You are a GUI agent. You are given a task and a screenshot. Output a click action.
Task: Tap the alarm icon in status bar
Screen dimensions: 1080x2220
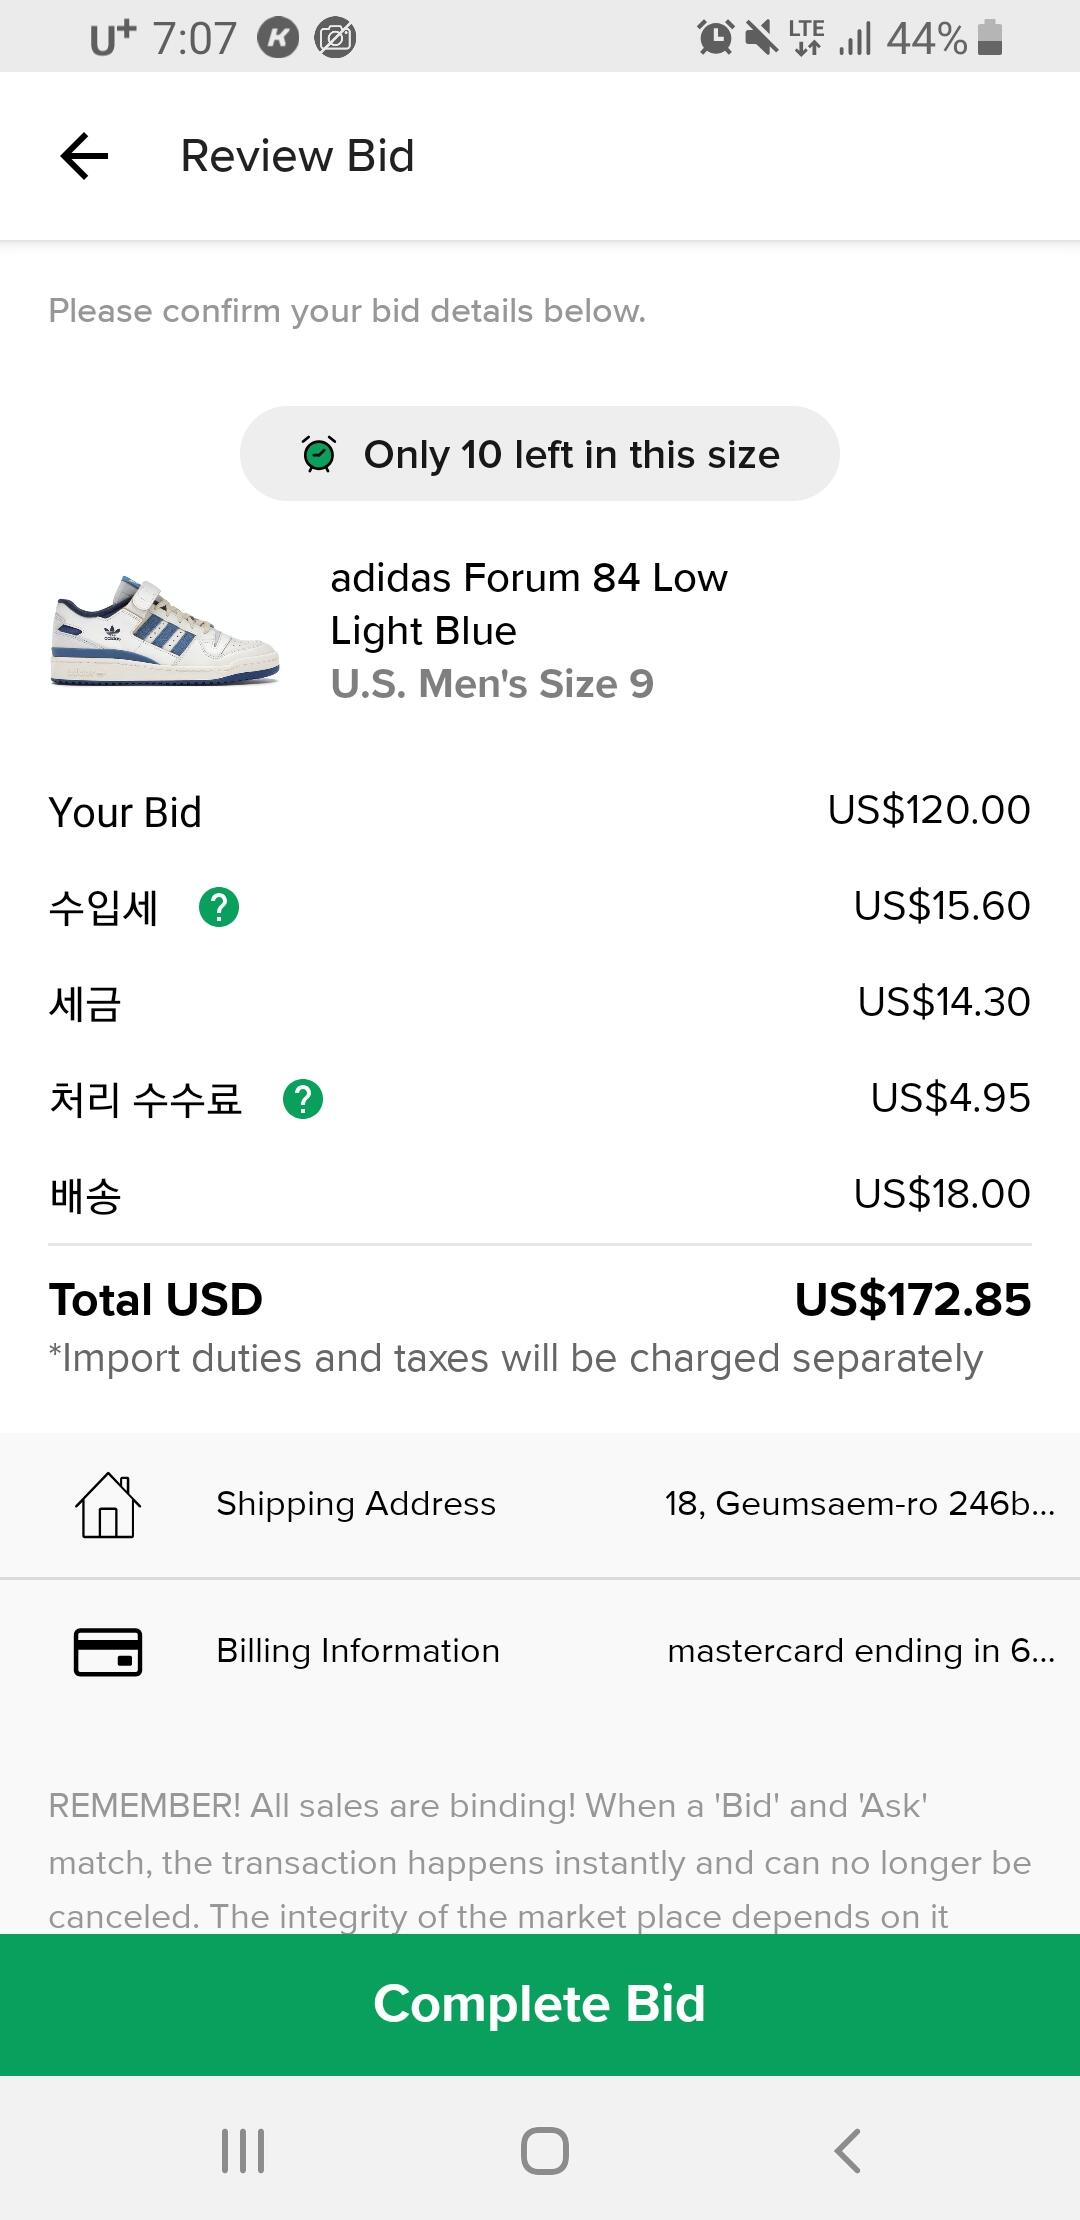pyautogui.click(x=715, y=38)
